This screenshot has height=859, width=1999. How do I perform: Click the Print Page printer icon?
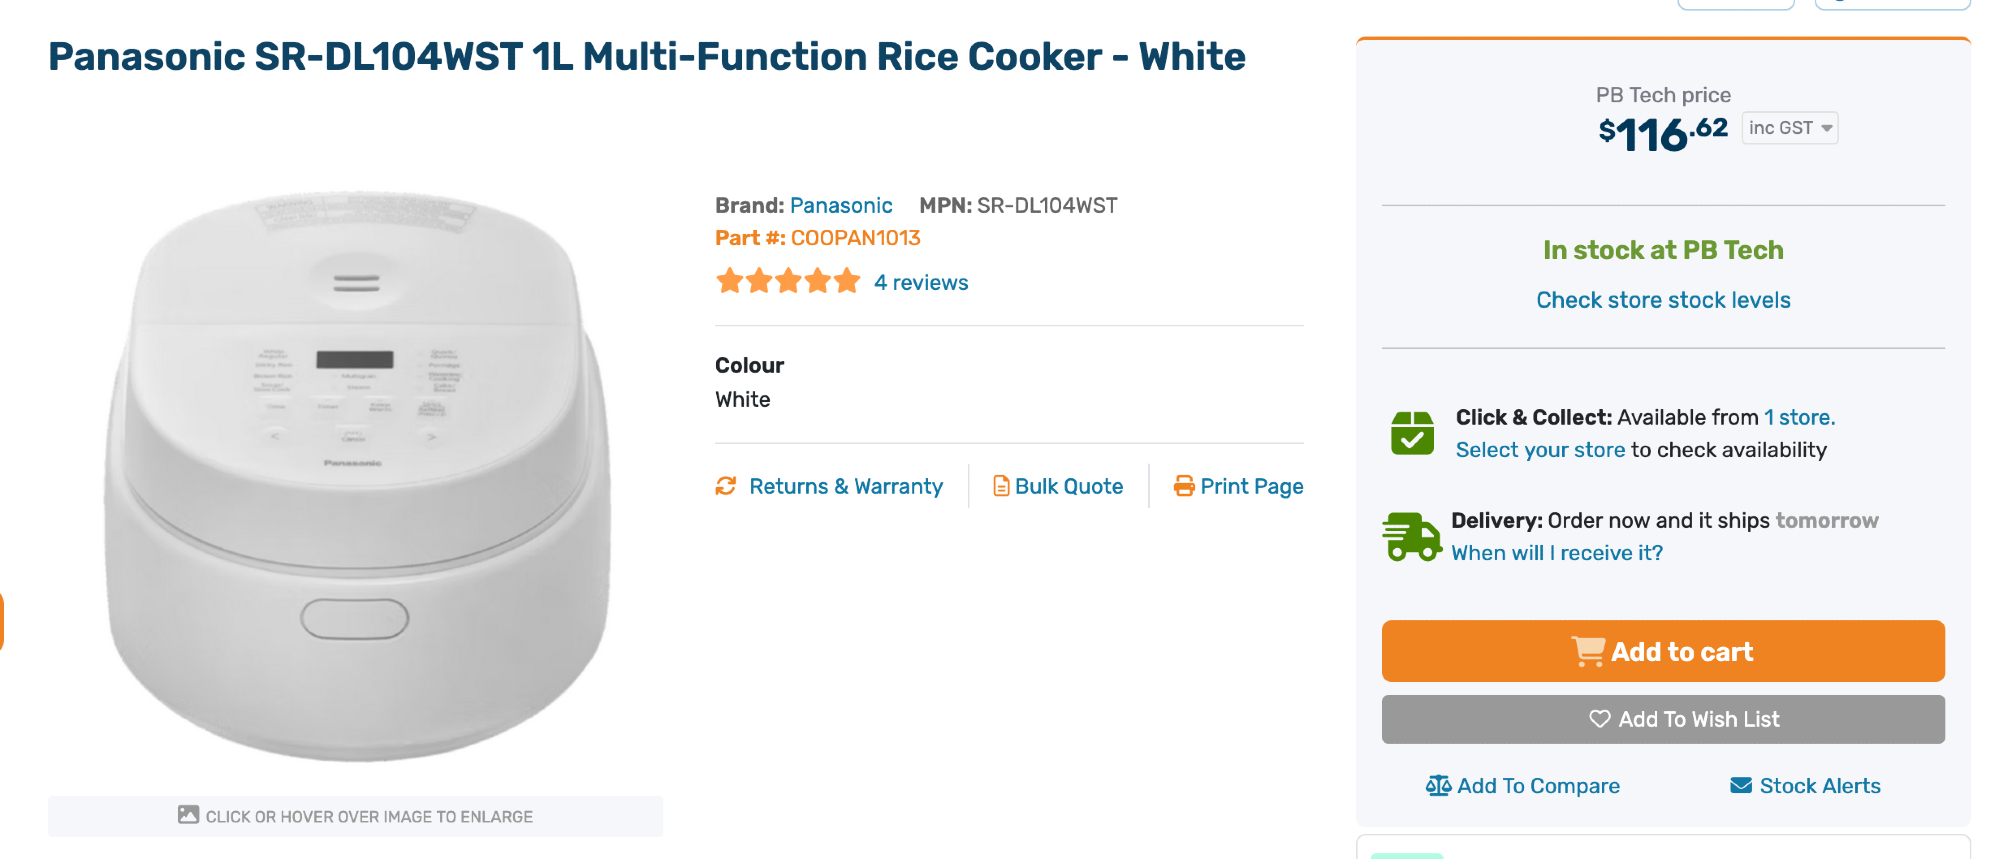(x=1184, y=486)
